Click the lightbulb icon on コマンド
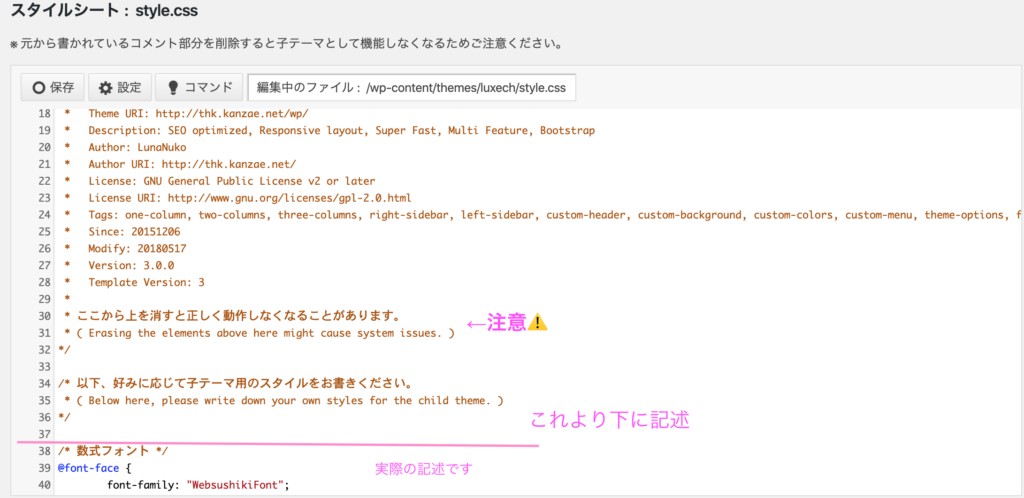1024x498 pixels. click(x=173, y=87)
